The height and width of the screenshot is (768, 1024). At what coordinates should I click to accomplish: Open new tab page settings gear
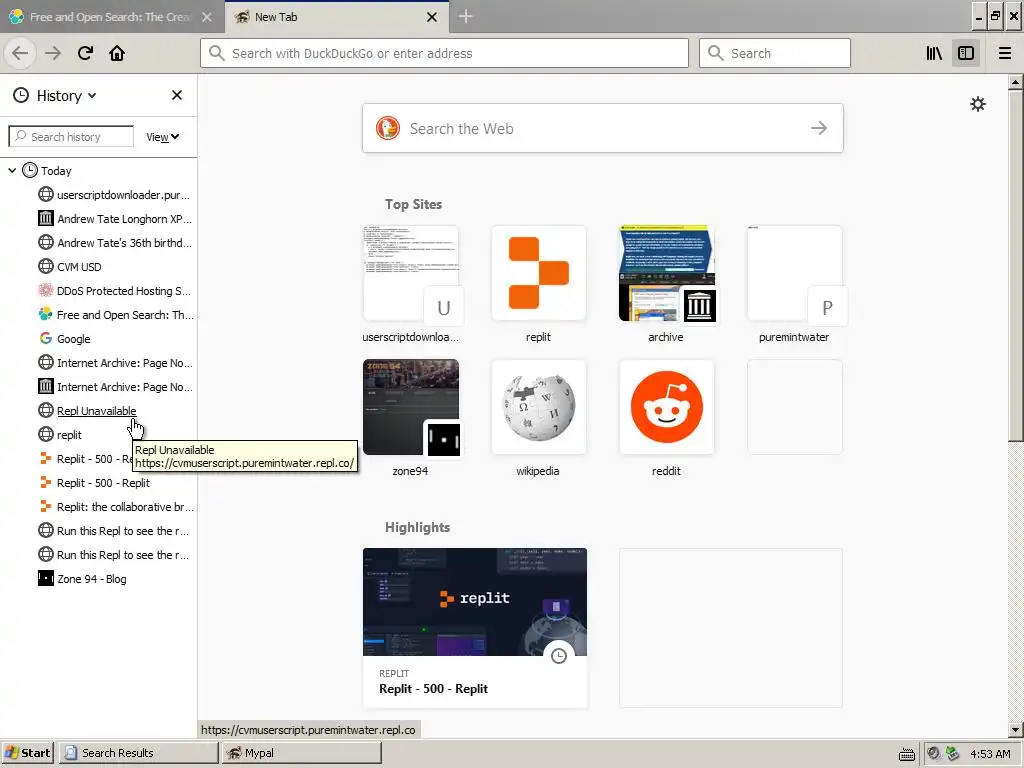coord(978,104)
